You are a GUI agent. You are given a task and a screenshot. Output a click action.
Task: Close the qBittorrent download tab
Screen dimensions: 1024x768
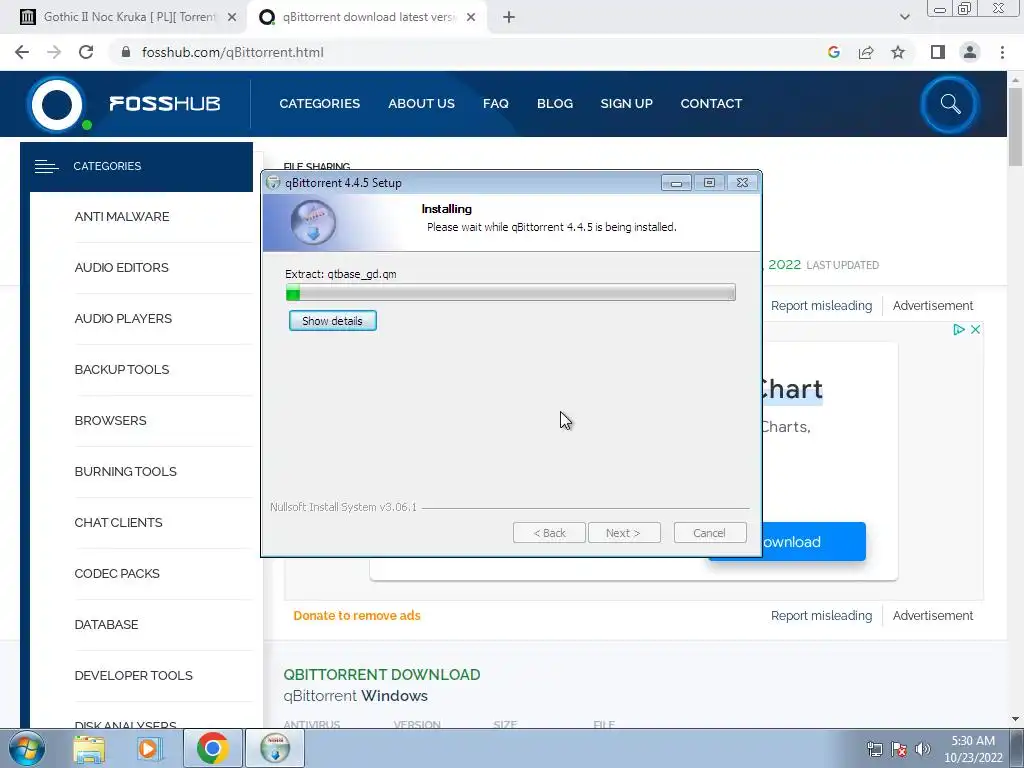471,17
